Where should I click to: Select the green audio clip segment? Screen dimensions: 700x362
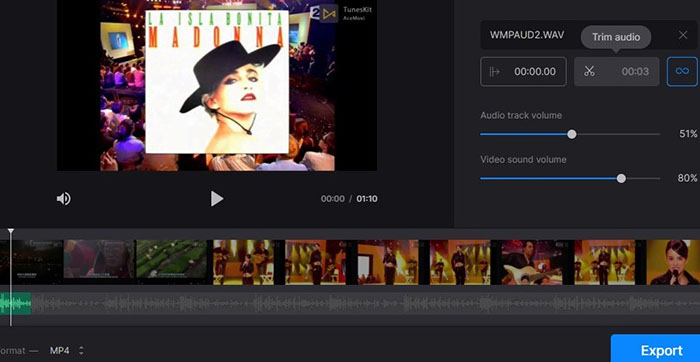(x=16, y=304)
